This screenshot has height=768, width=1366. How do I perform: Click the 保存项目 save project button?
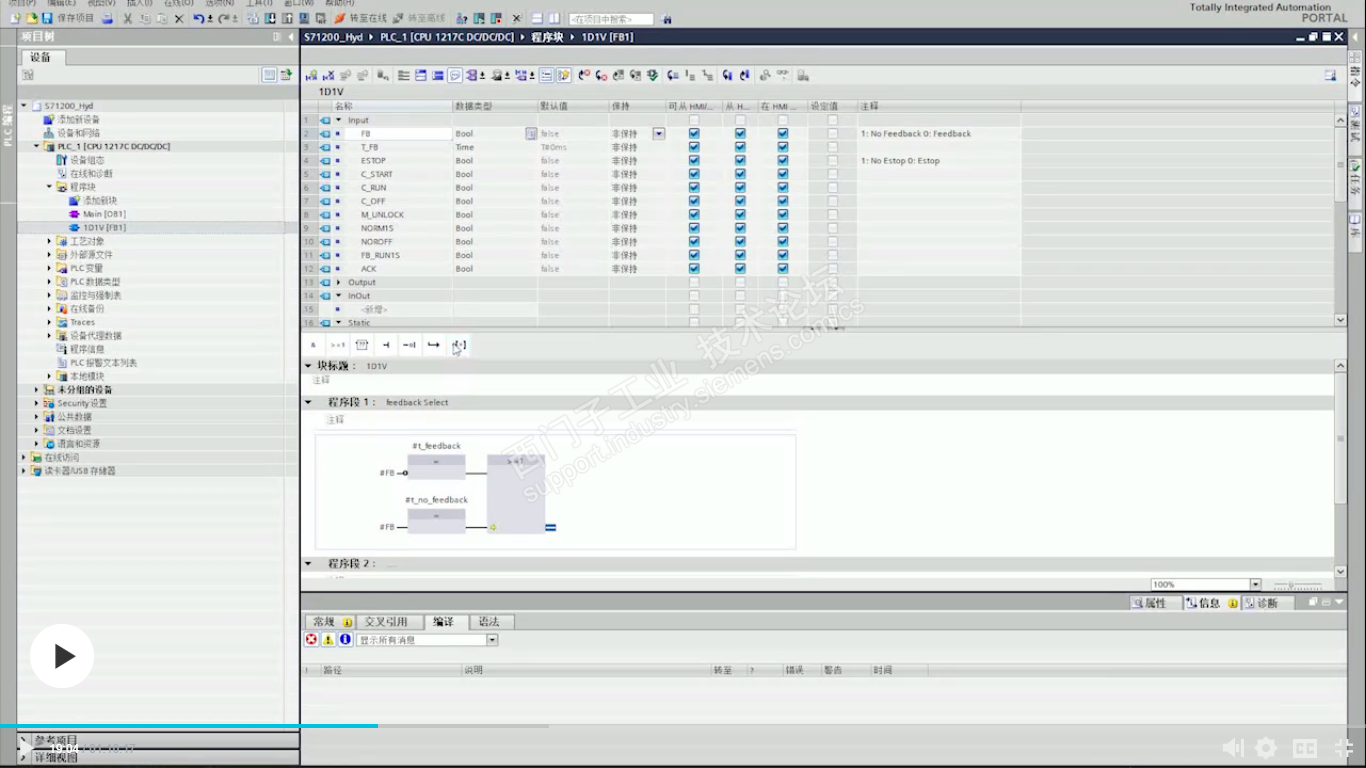pos(69,18)
